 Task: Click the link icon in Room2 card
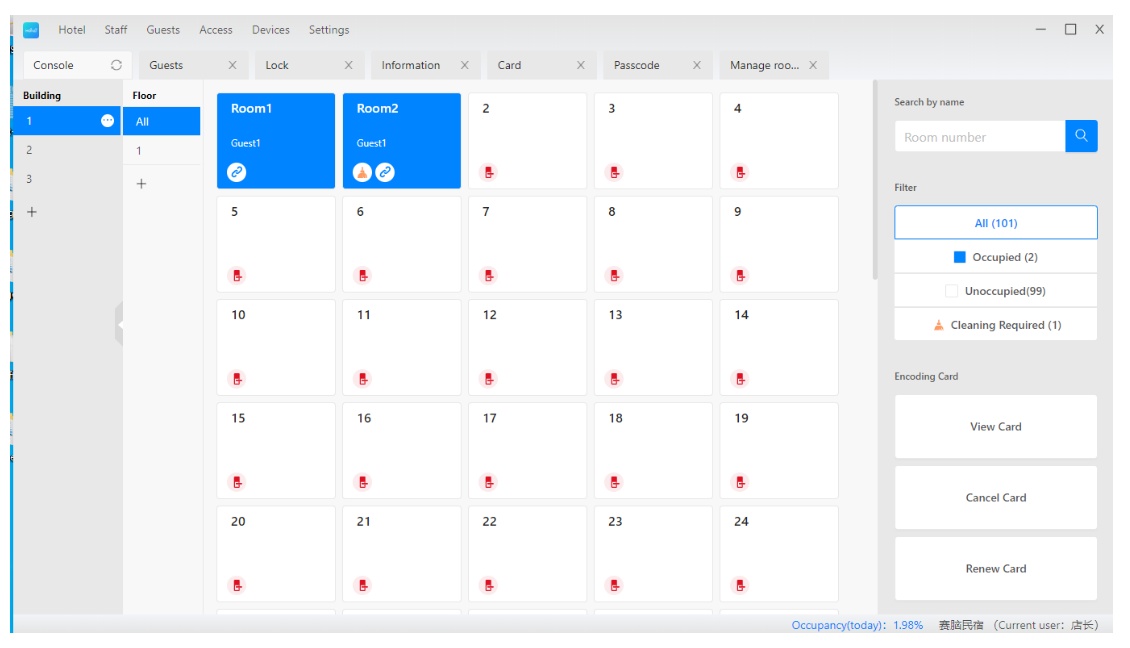click(385, 172)
